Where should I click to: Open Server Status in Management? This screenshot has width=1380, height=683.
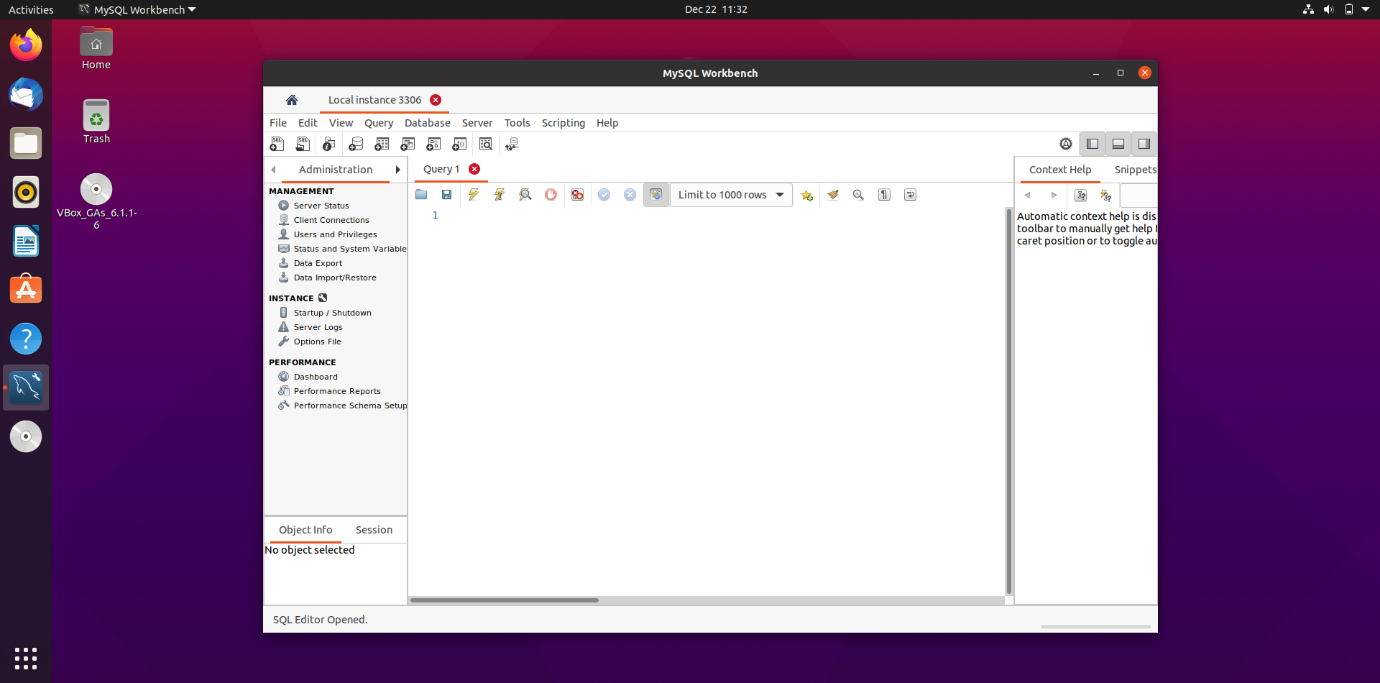pyautogui.click(x=321, y=206)
